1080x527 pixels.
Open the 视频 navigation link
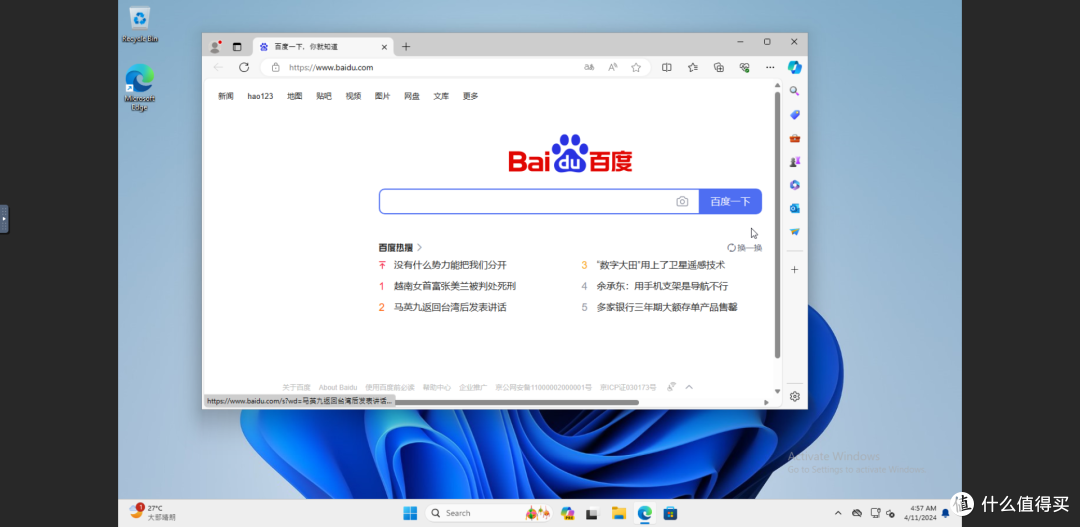(353, 96)
